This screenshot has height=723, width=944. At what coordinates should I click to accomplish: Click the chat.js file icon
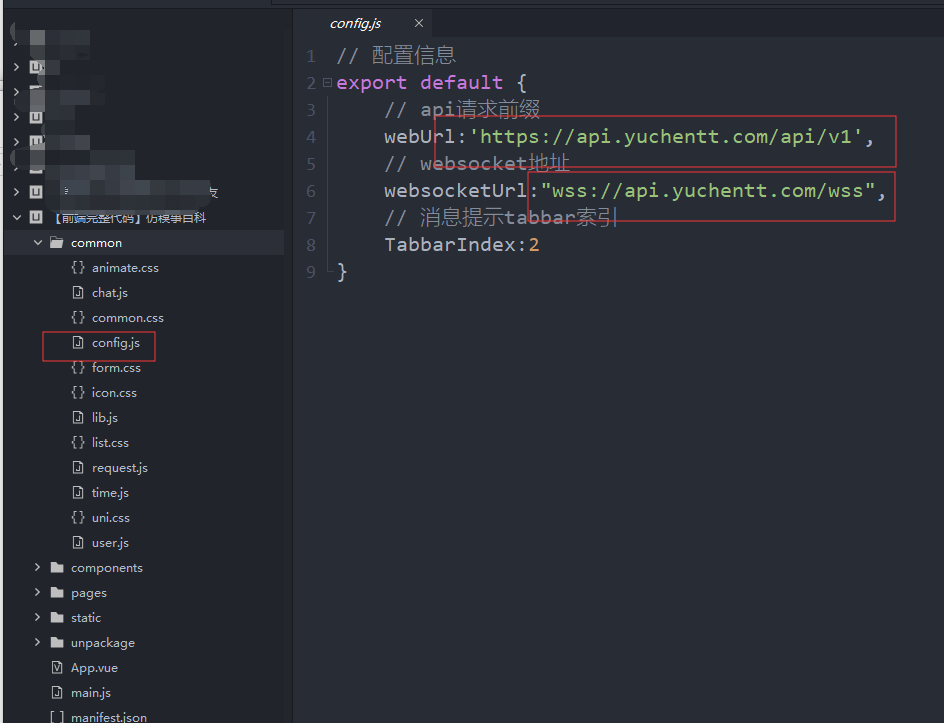[78, 292]
